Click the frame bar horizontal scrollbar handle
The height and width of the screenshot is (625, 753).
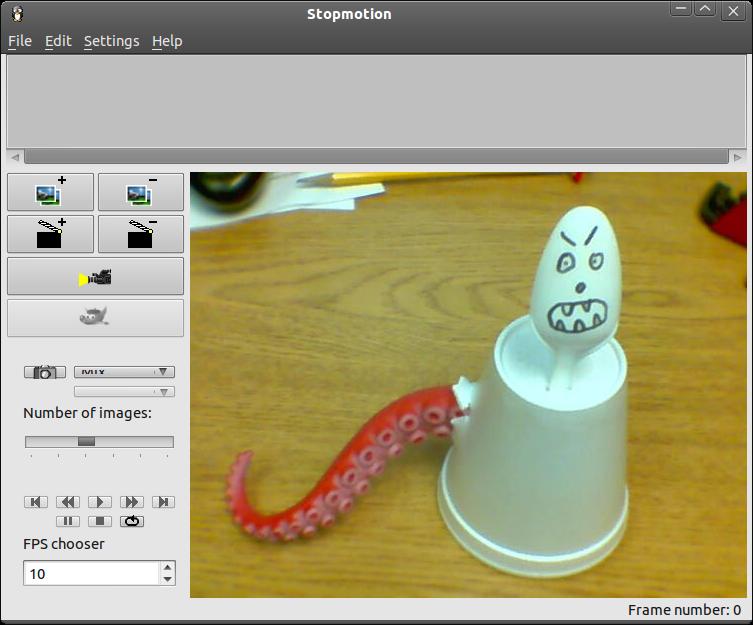(376, 157)
